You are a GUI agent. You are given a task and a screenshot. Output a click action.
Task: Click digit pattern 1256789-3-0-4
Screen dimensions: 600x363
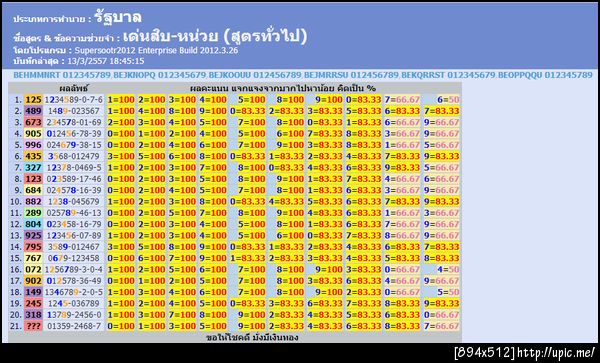pos(74,269)
